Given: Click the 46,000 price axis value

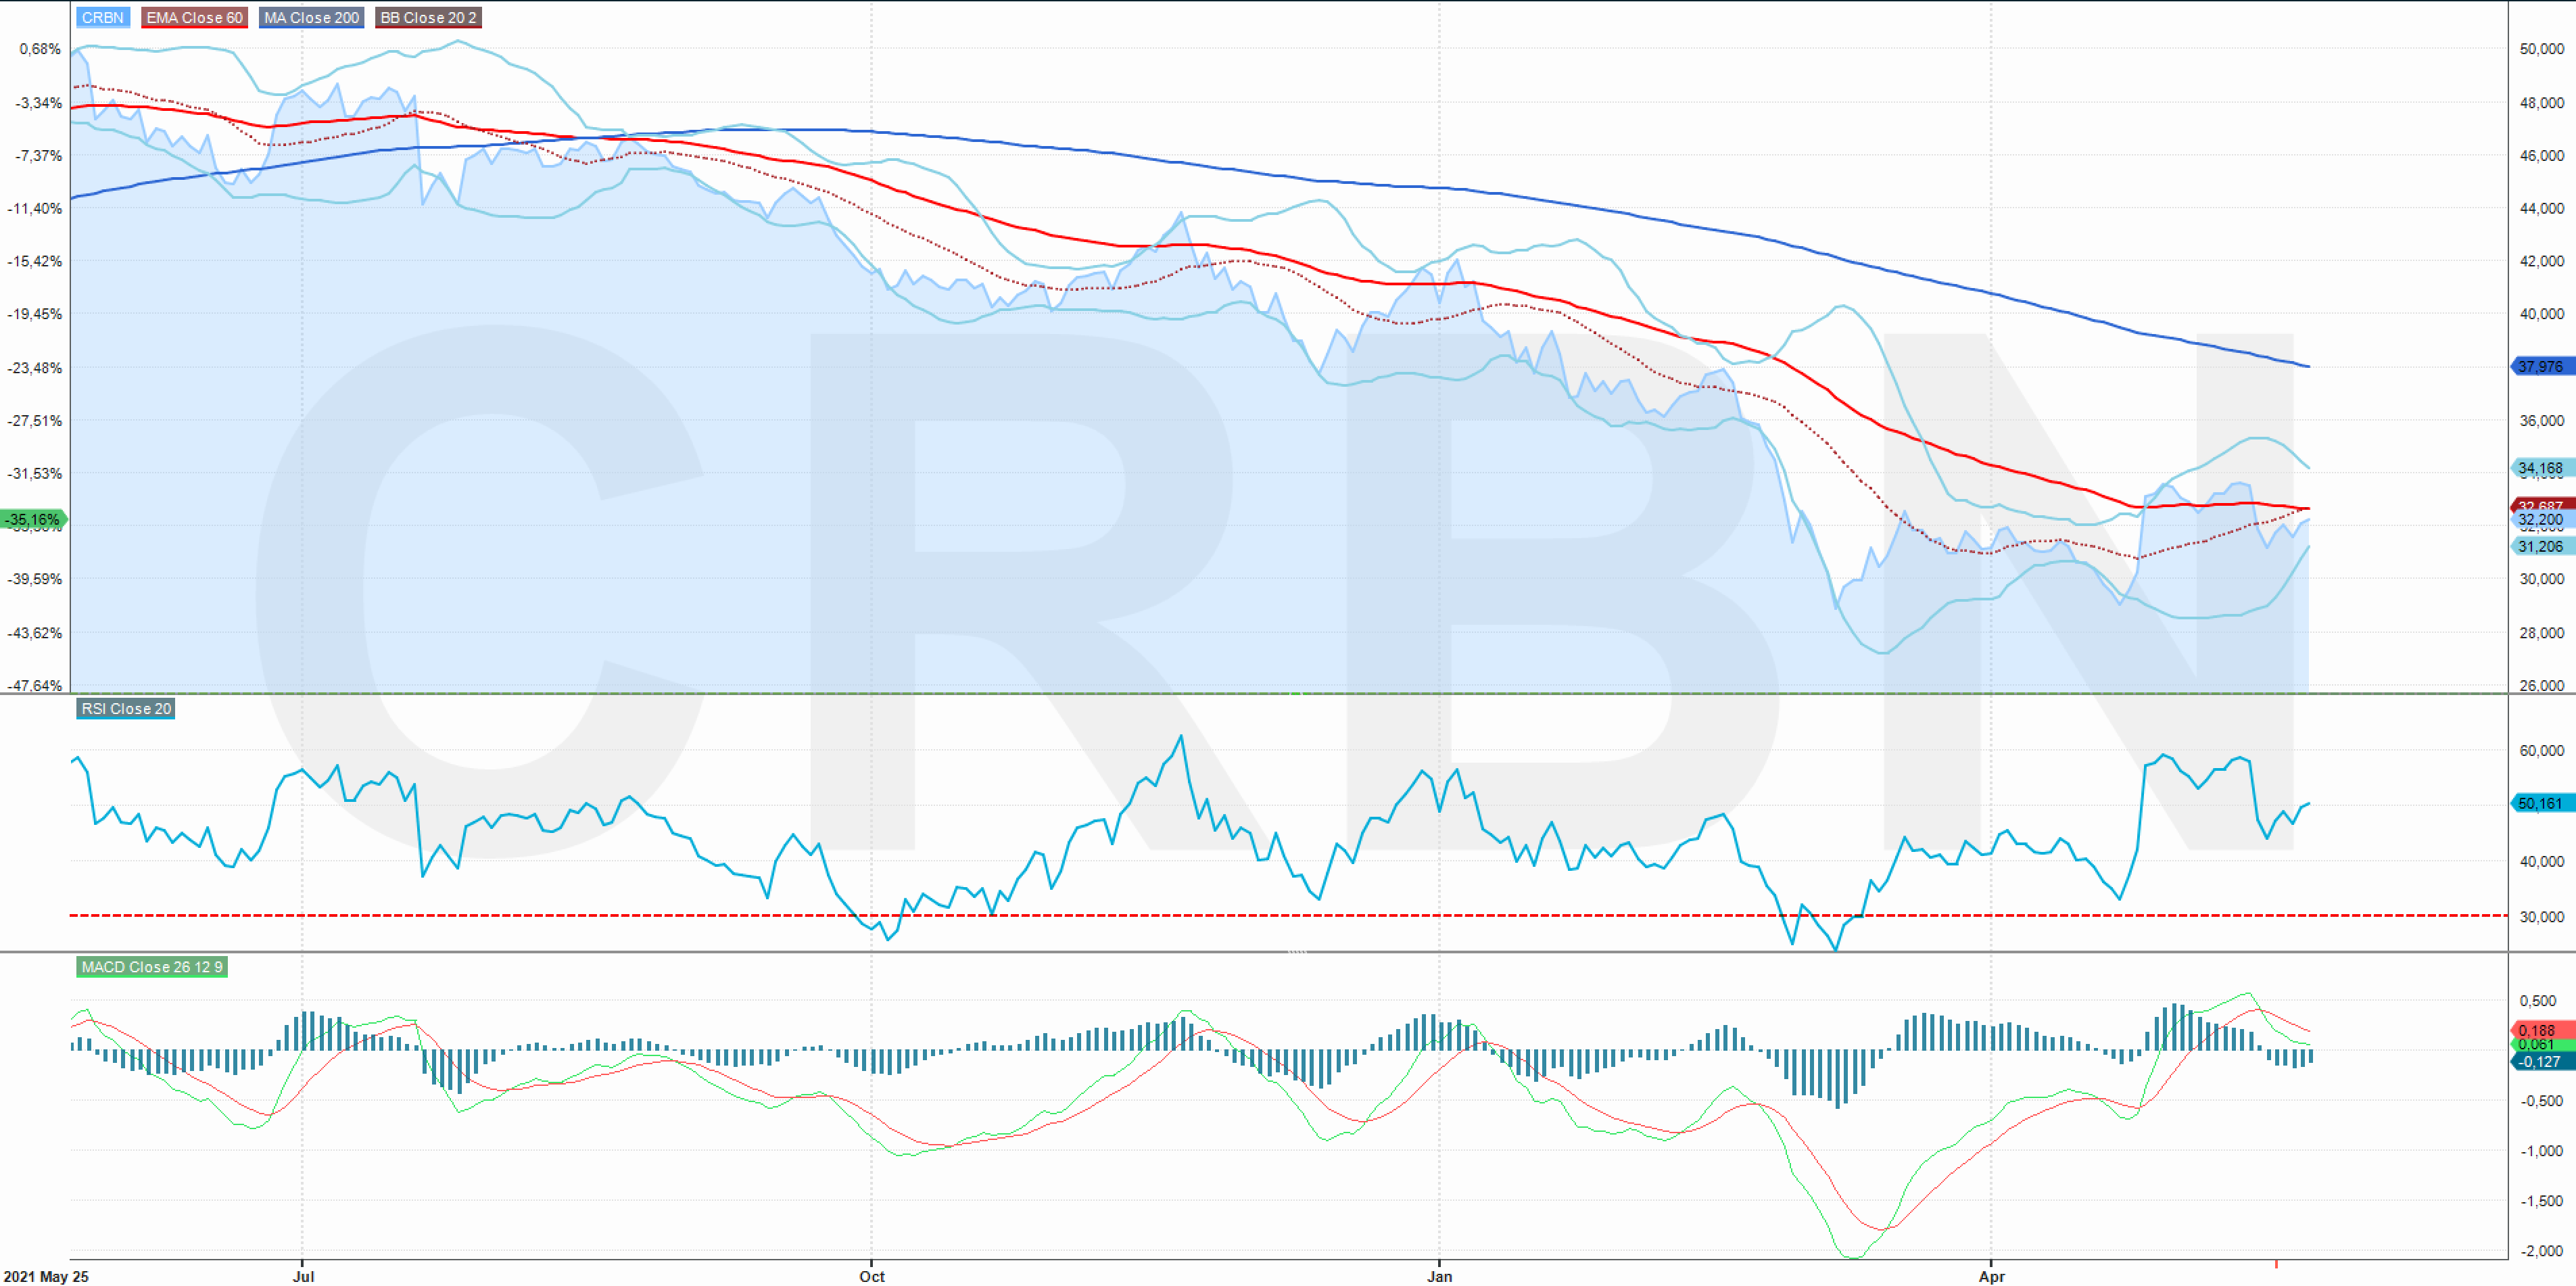Looking at the screenshot, I should click(x=2541, y=156).
